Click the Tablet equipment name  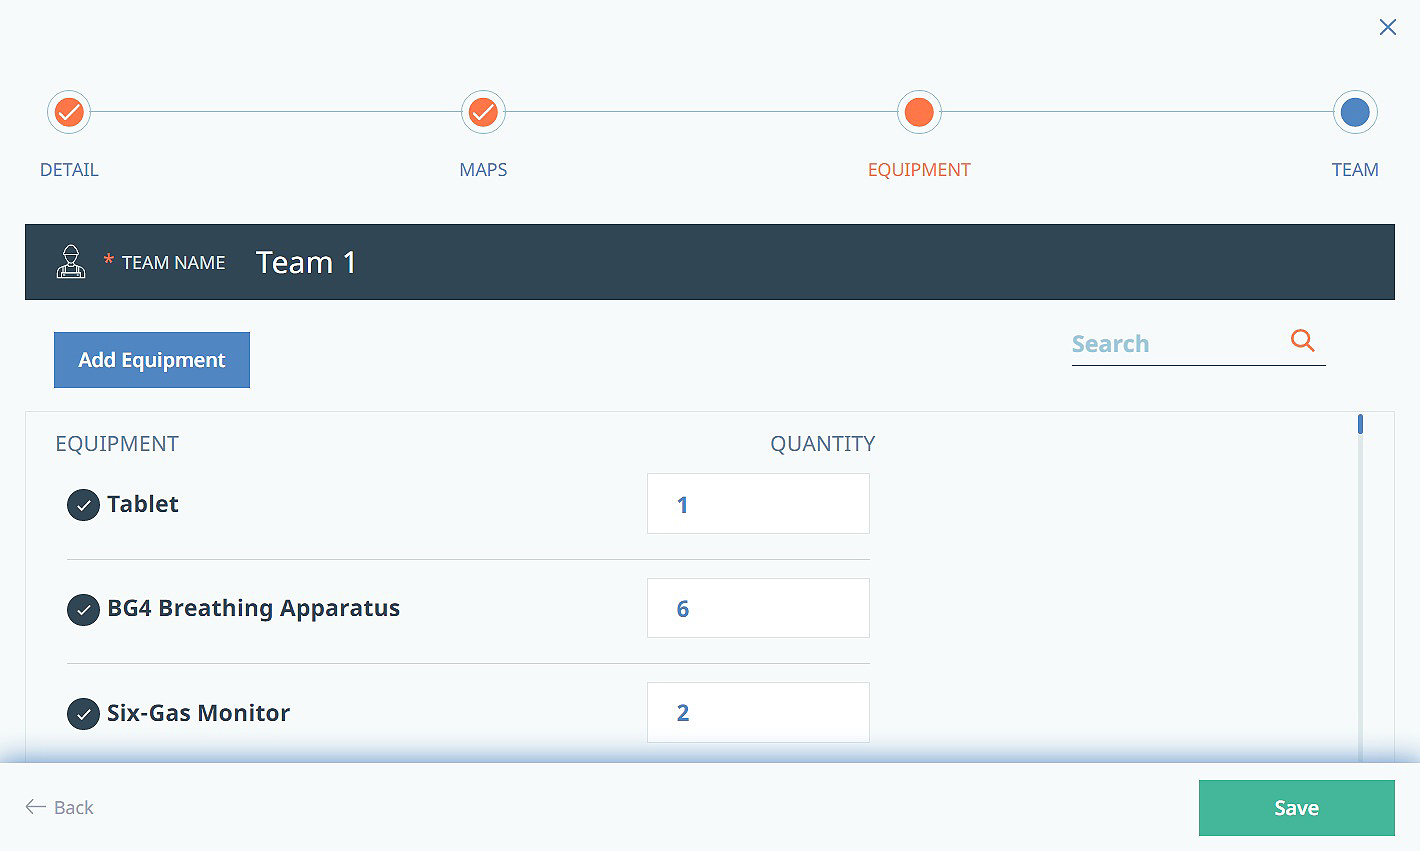click(x=143, y=504)
